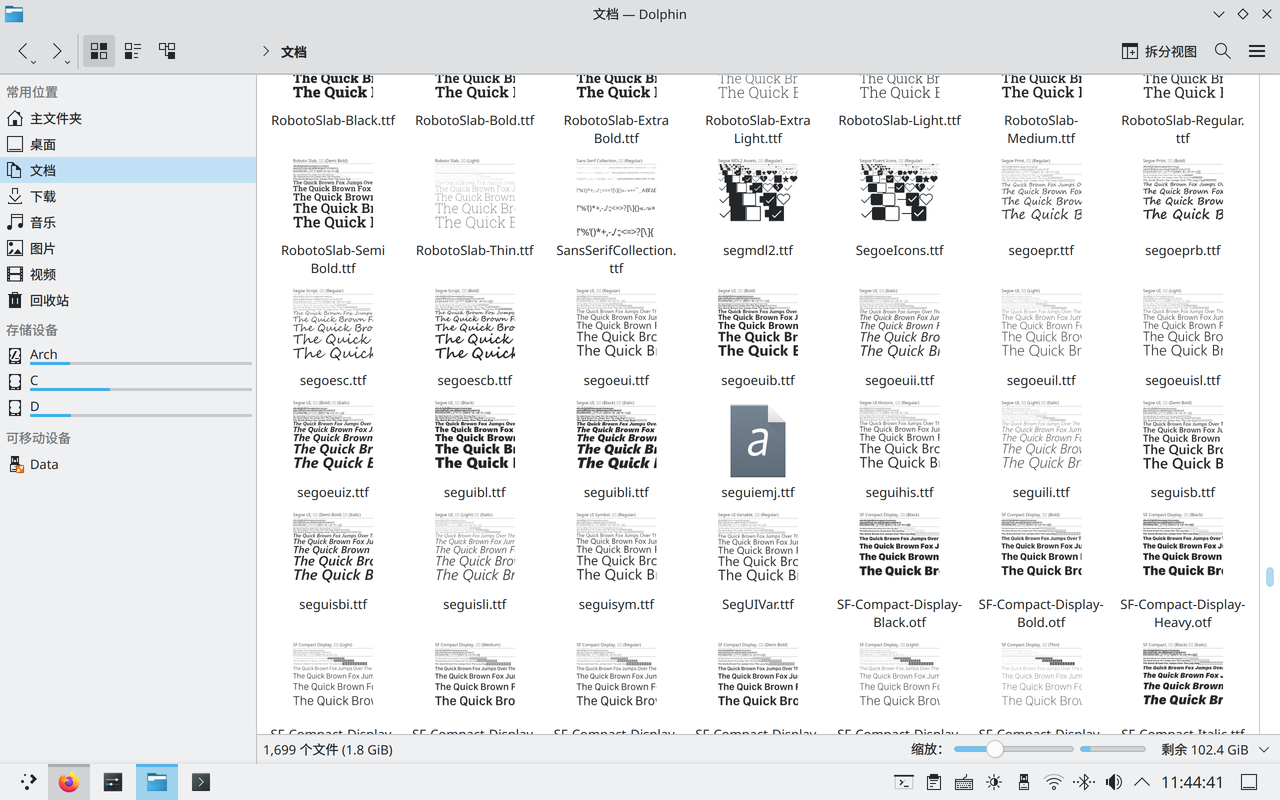Open 回收站 trash in the sidebar
Screen dimensions: 1280x800
tap(128, 300)
